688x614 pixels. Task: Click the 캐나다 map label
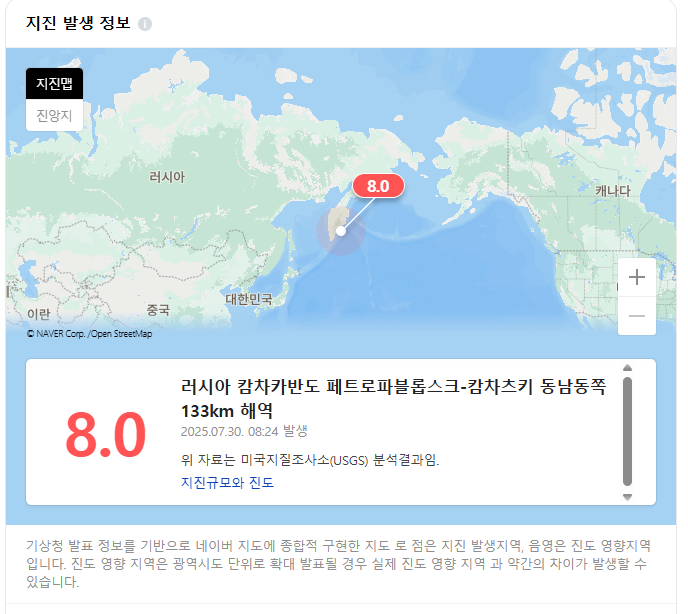click(x=613, y=191)
